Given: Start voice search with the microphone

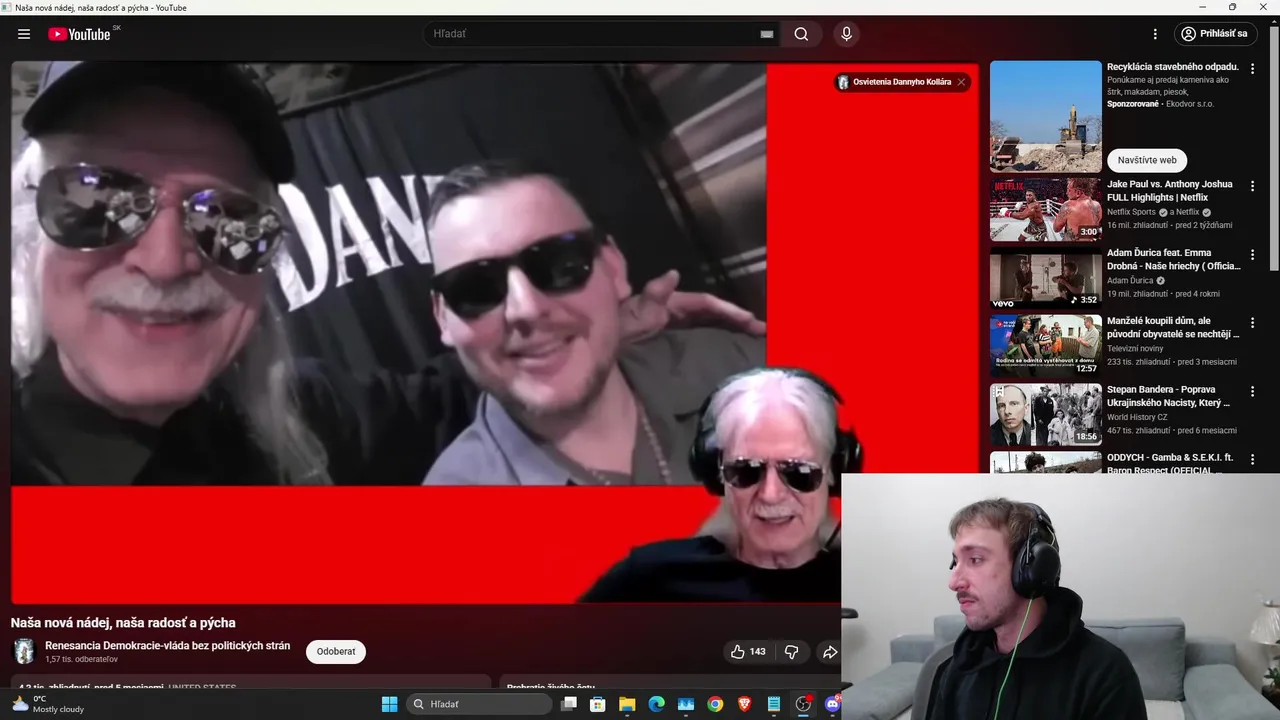Looking at the screenshot, I should [847, 34].
